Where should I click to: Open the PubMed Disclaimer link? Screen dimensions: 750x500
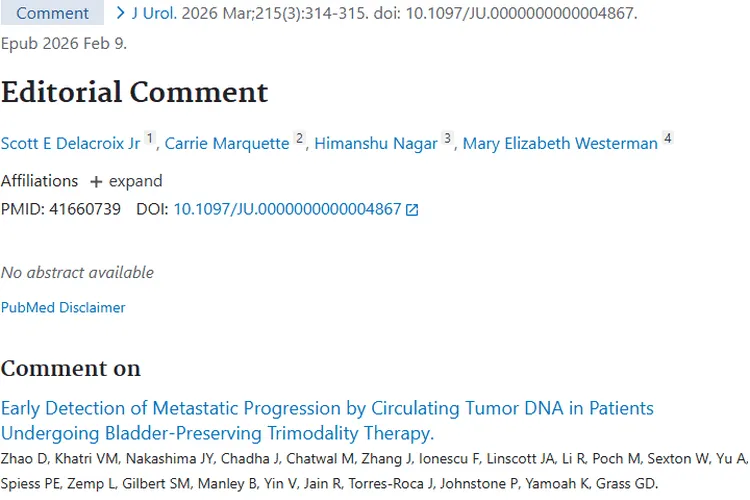63,307
